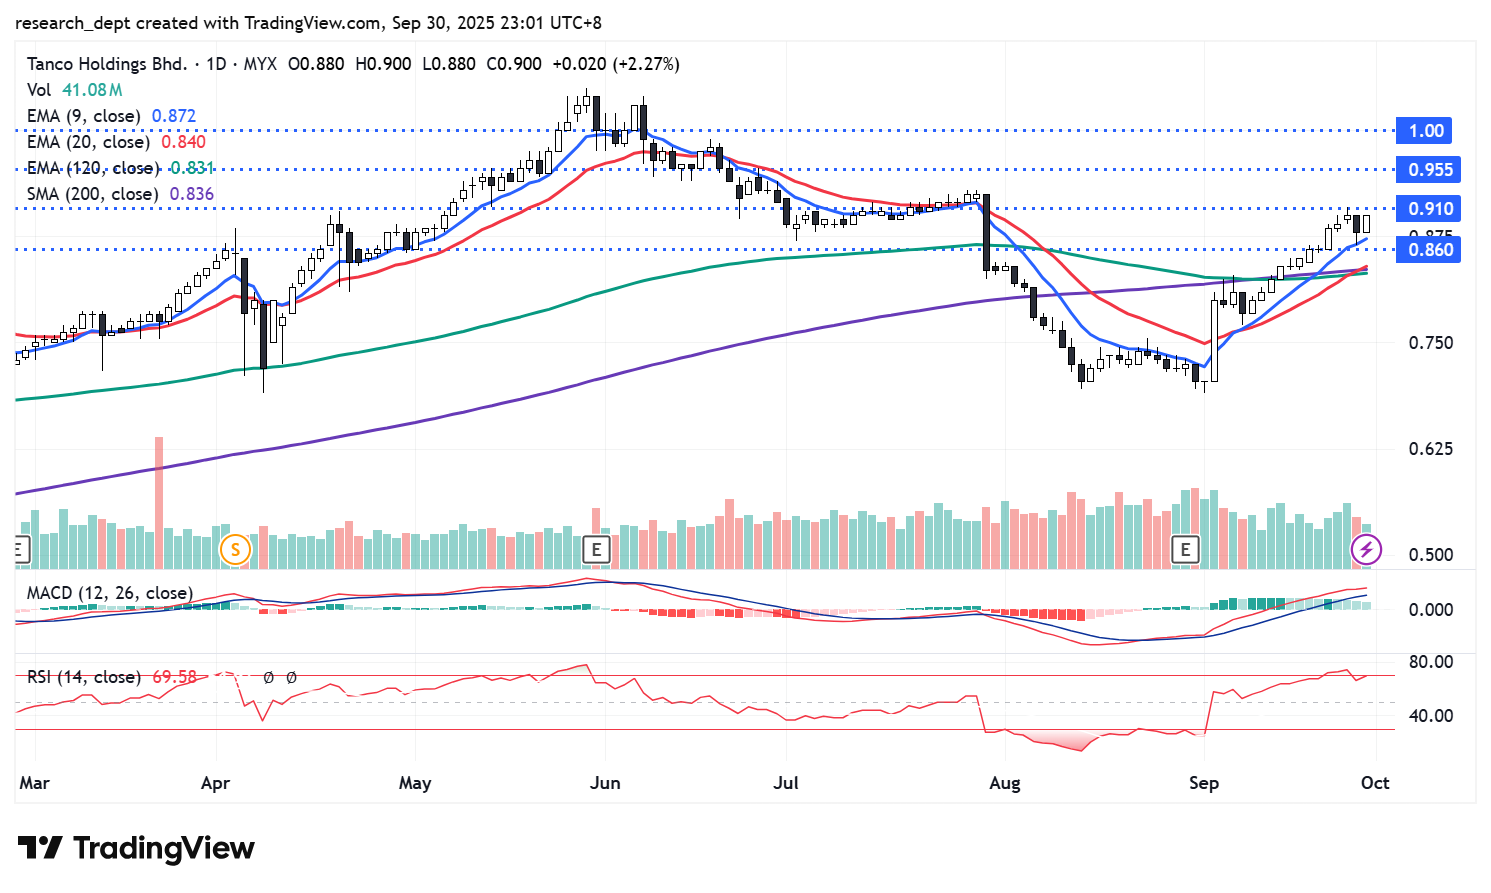The width and height of the screenshot is (1491, 893).
Task: Click the Jun label on time axis
Action: [x=605, y=783]
